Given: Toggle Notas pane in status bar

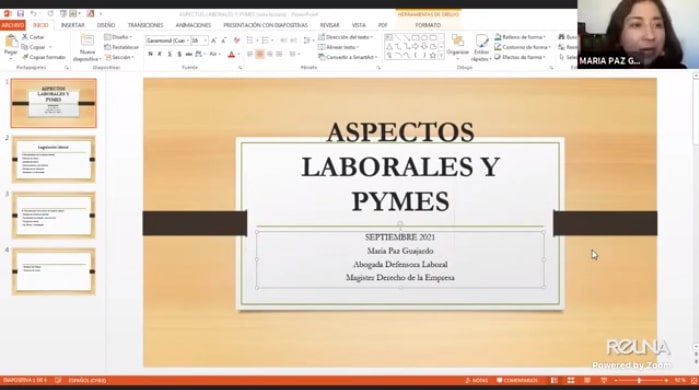Looking at the screenshot, I should (x=476, y=380).
